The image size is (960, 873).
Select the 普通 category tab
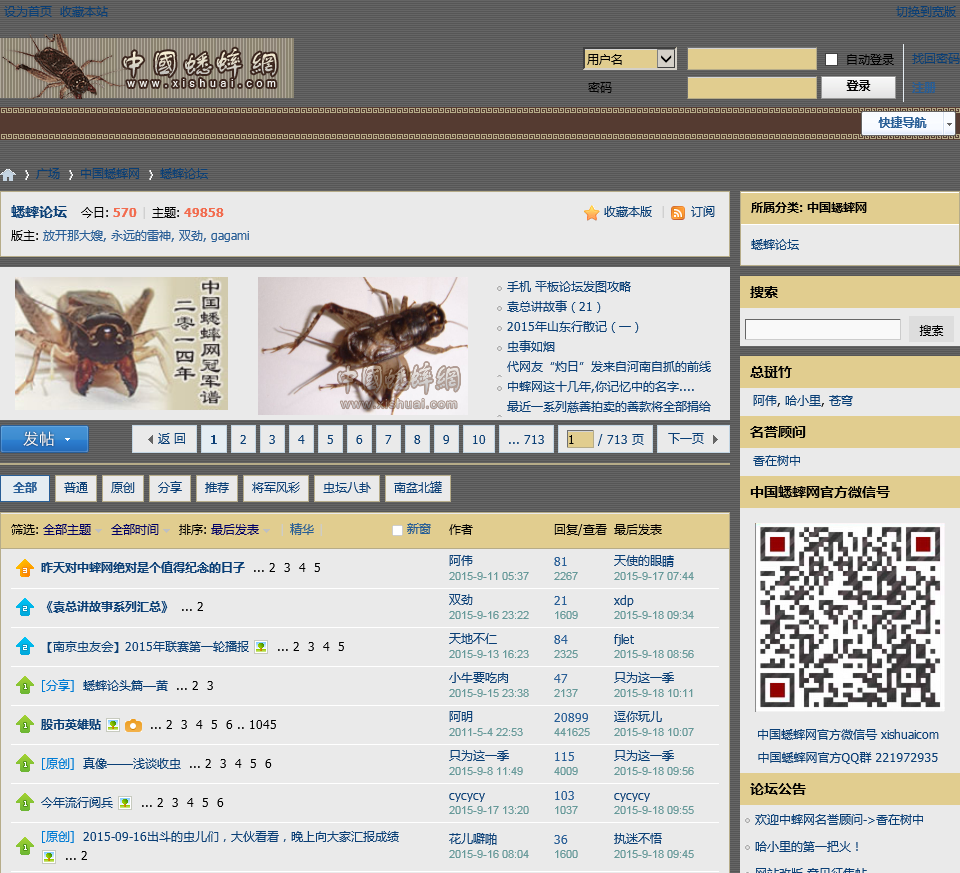(76, 488)
